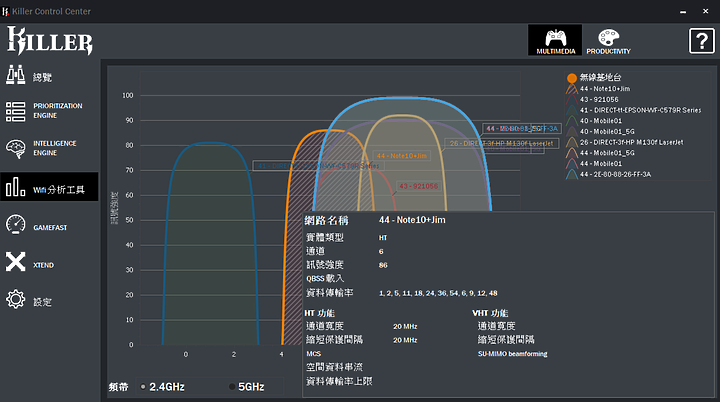Close the Killer Control Center window
The height and width of the screenshot is (402, 720).
pyautogui.click(x=706, y=11)
